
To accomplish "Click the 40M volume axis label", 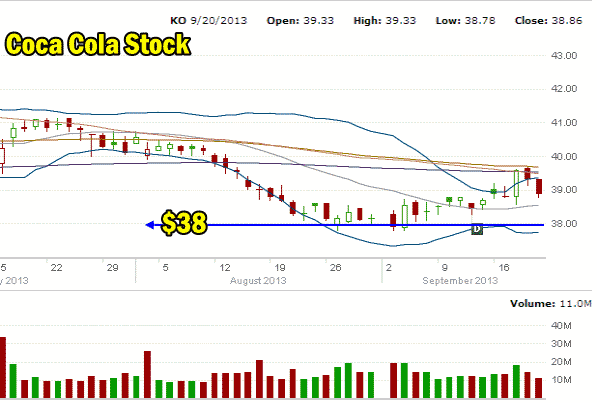I will pyautogui.click(x=561, y=326).
